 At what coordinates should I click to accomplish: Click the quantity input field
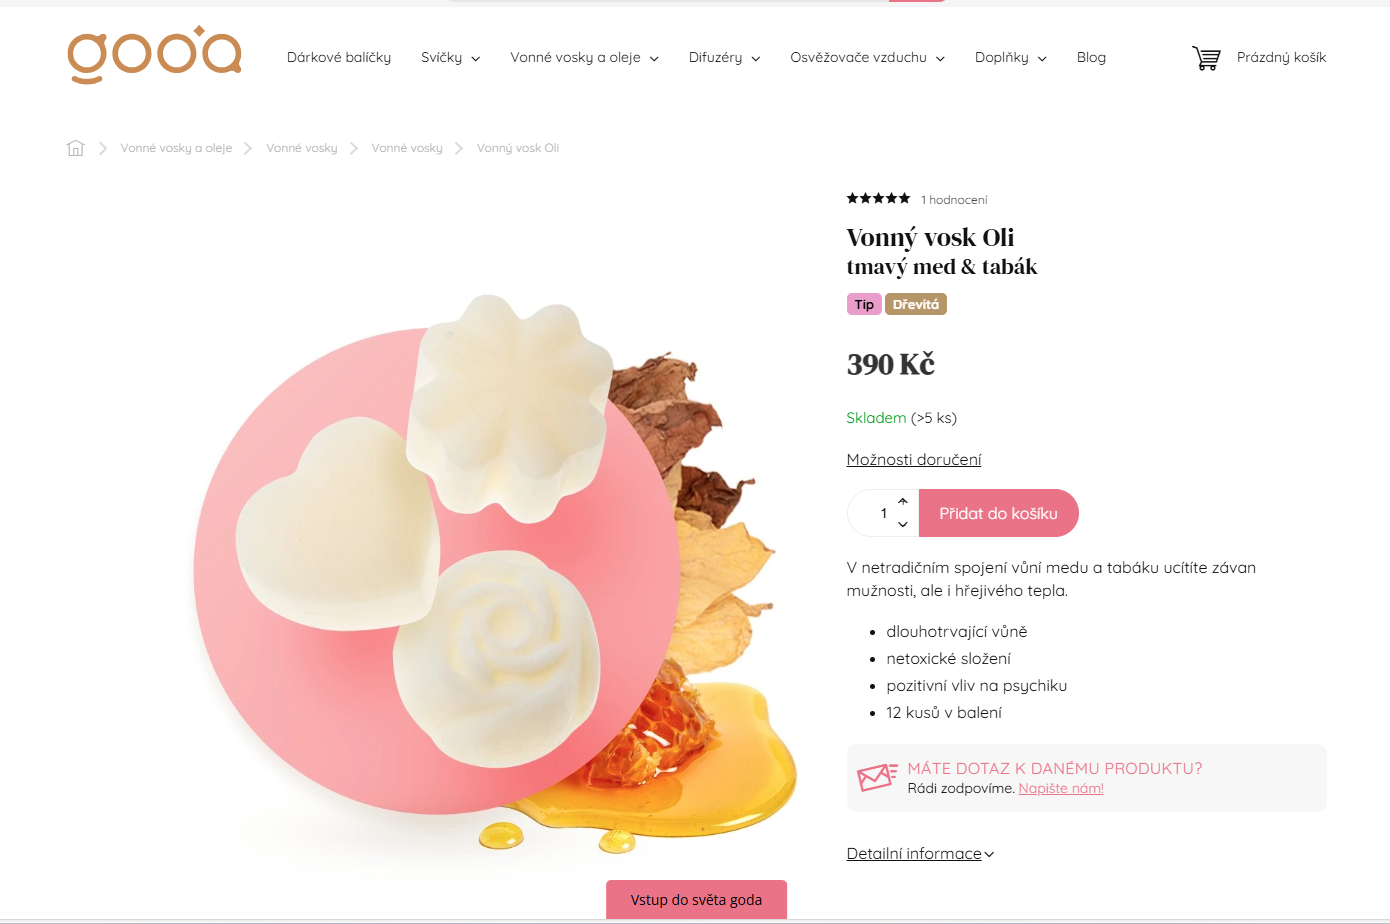(x=876, y=513)
